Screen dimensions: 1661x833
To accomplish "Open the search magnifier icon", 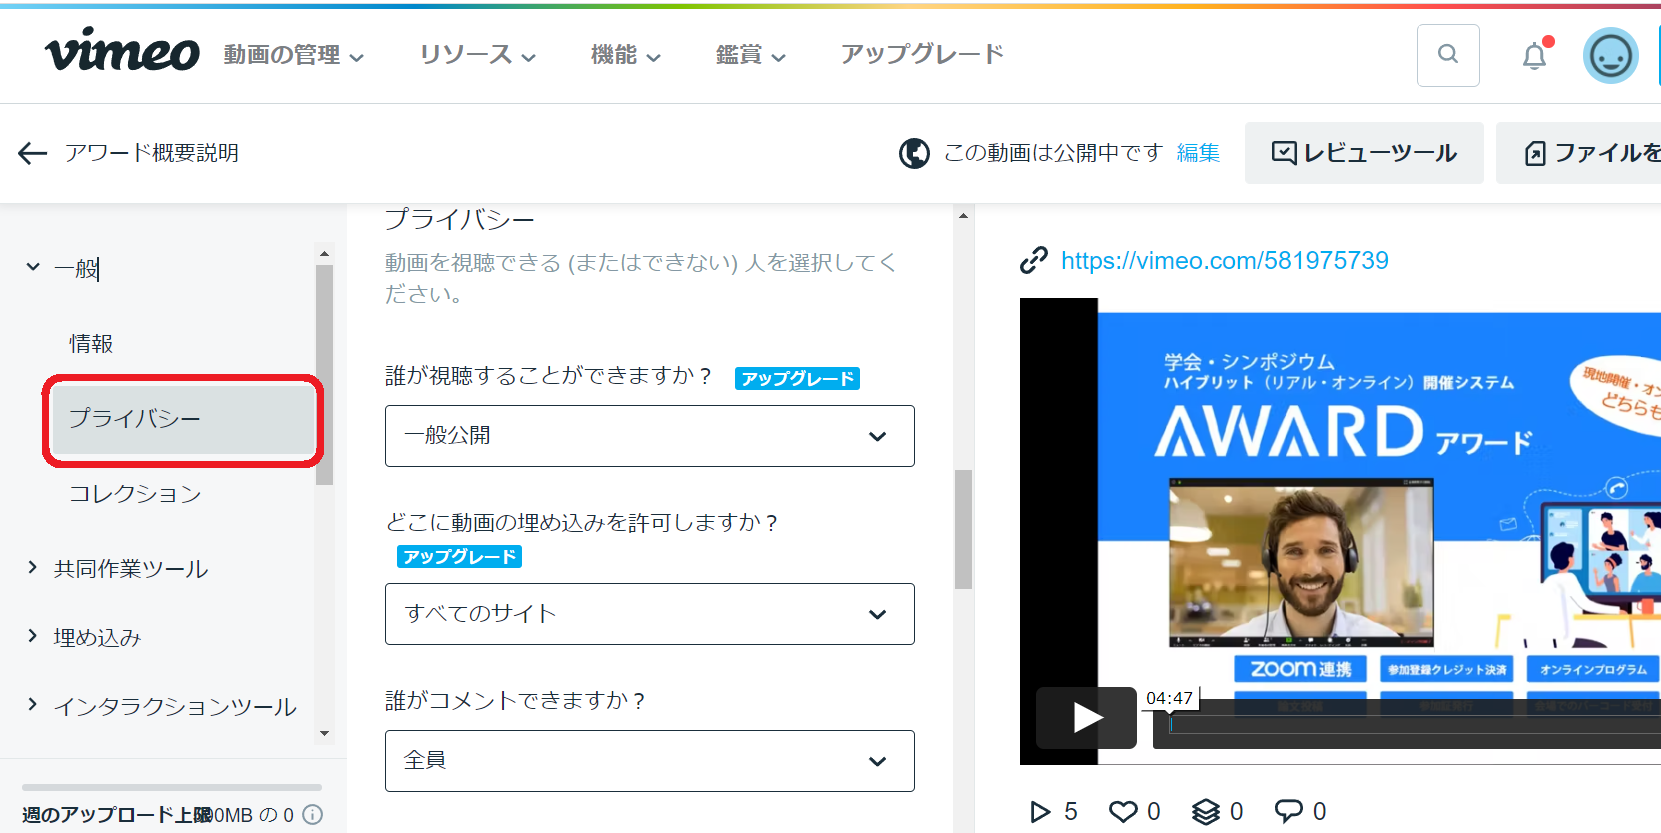I will [1448, 55].
